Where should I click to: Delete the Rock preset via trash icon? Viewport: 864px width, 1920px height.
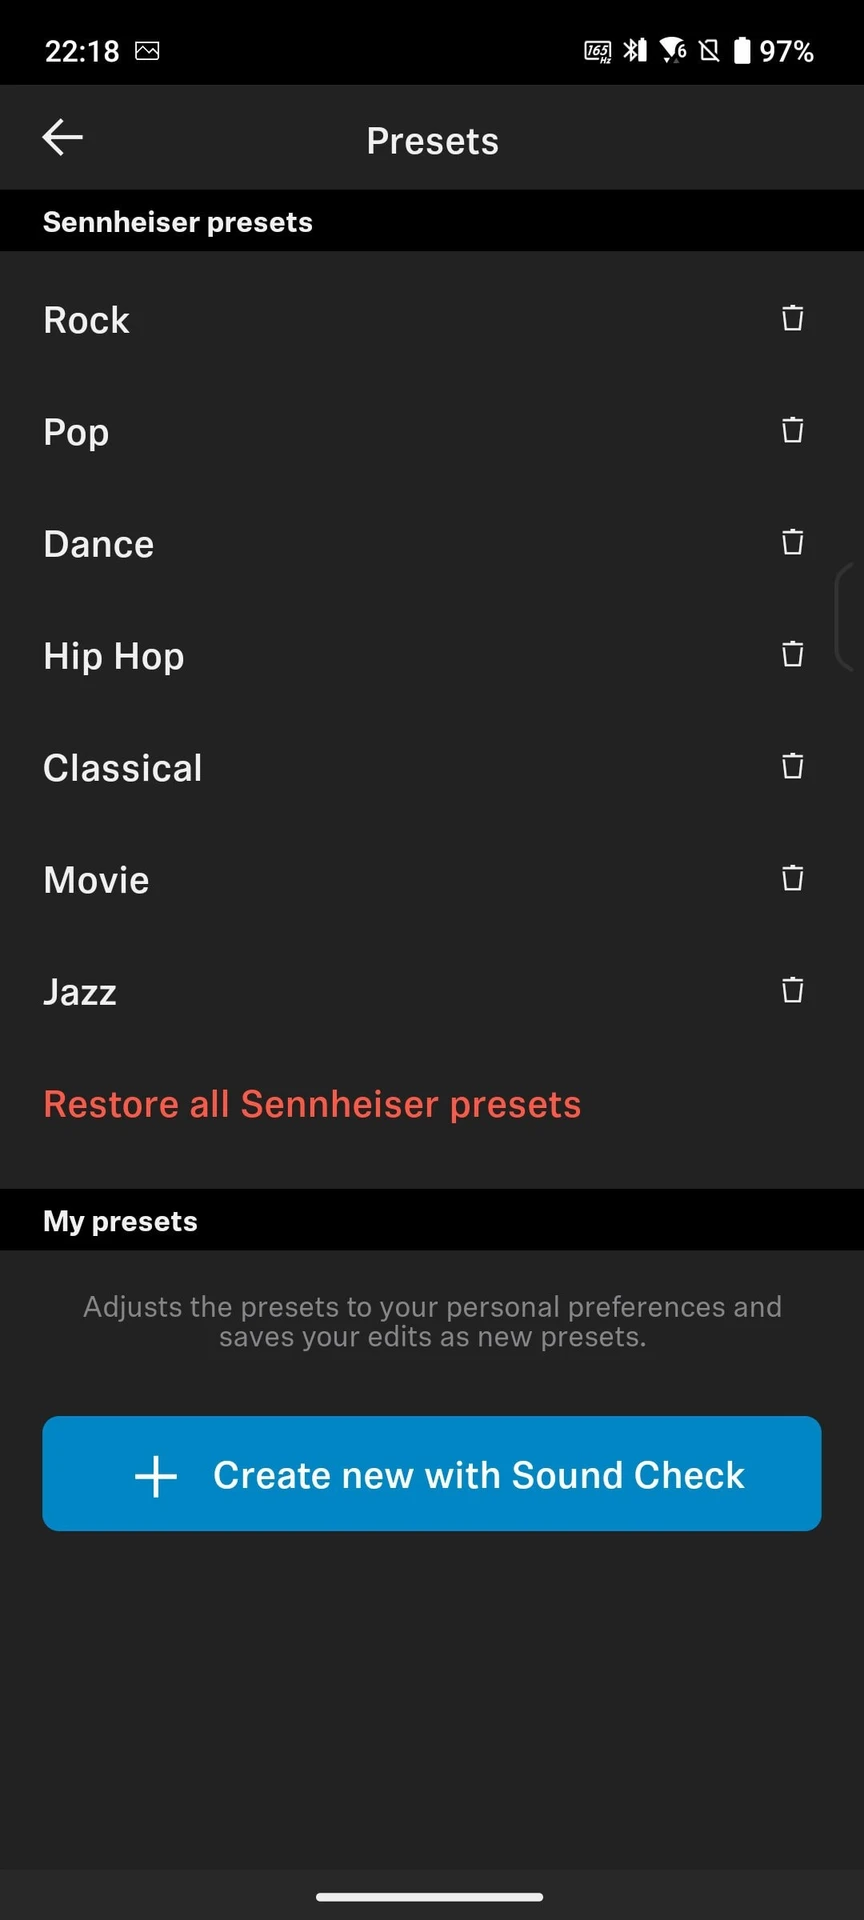(x=792, y=318)
